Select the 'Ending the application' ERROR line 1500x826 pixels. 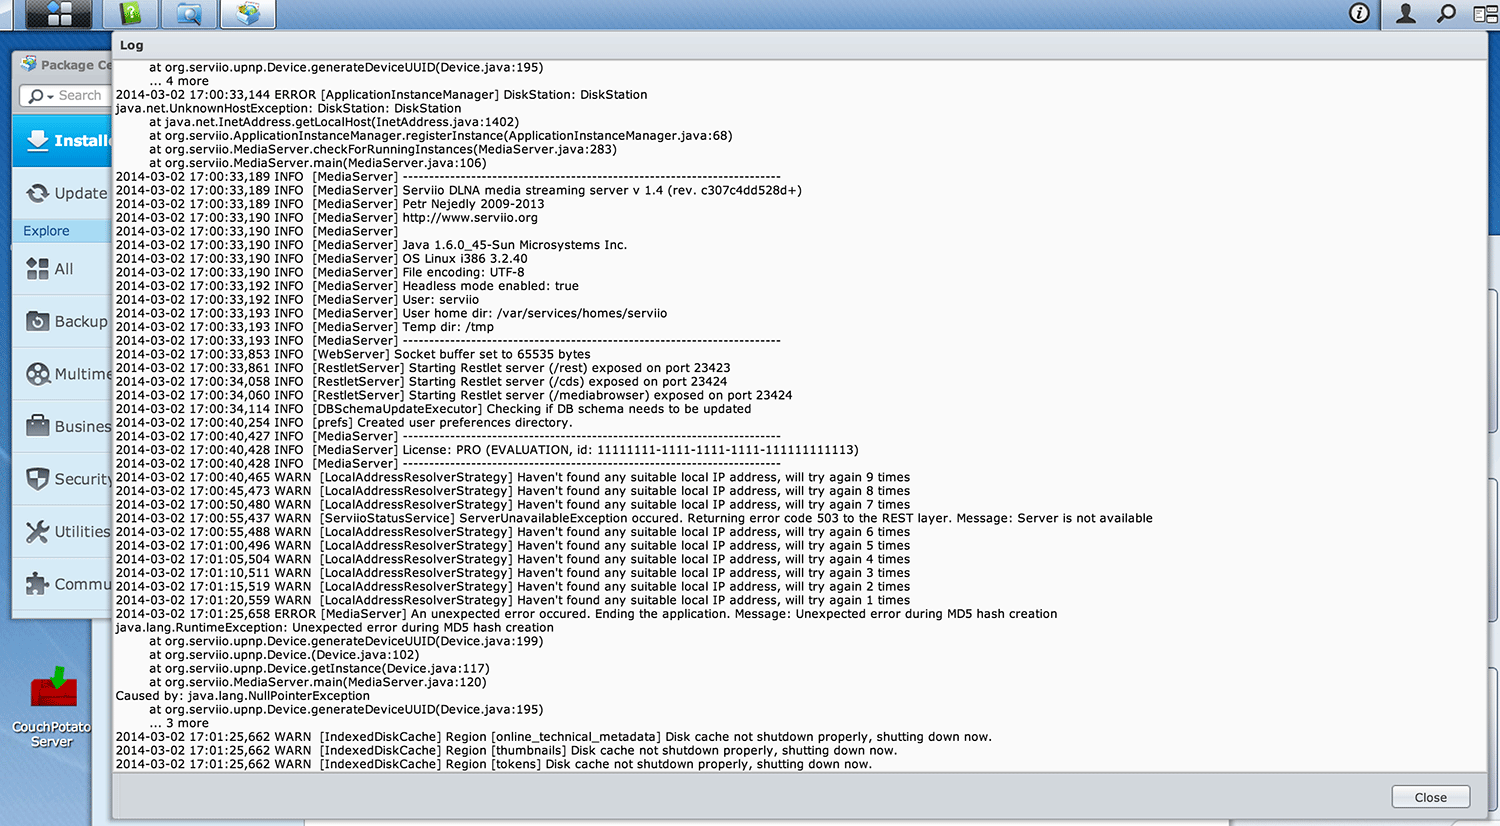point(586,614)
